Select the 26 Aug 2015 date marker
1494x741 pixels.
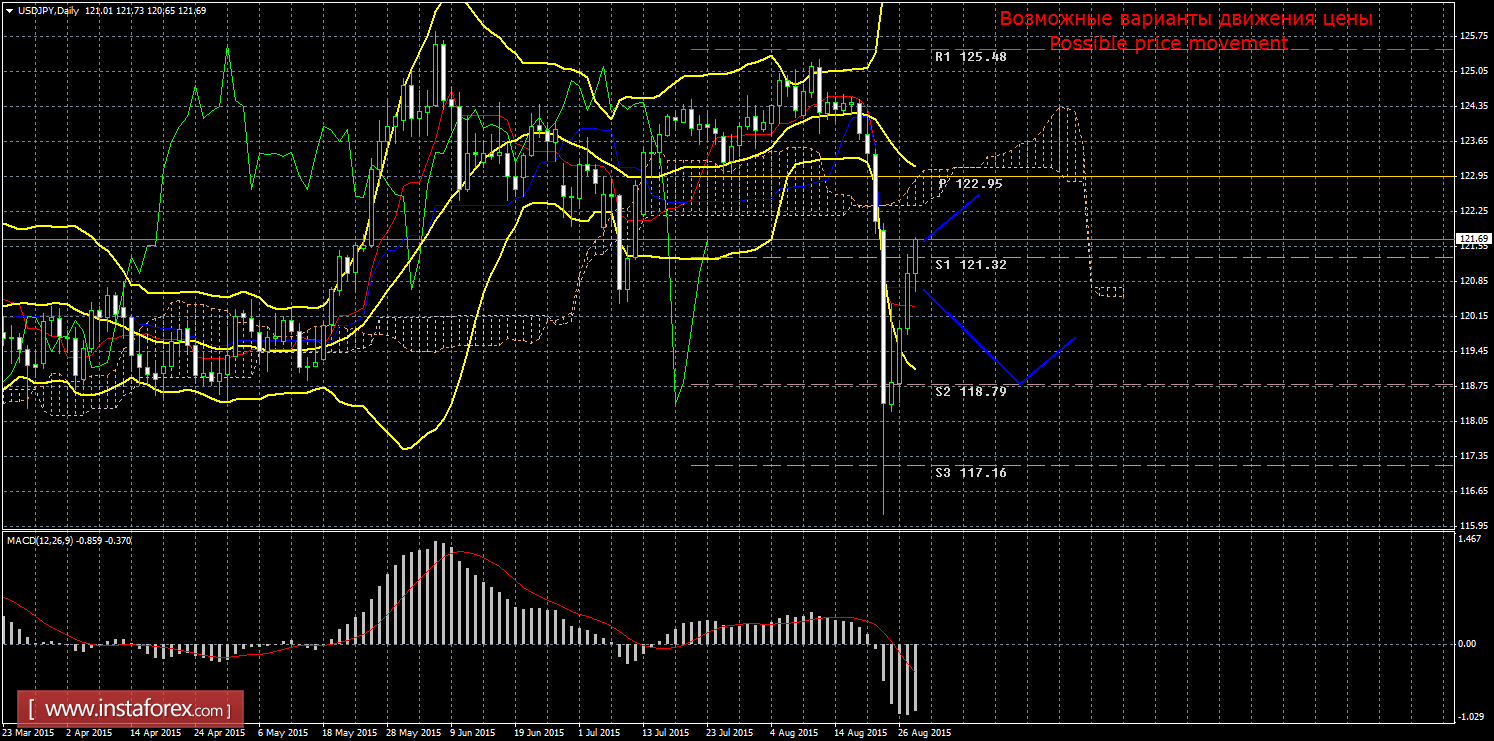click(x=924, y=732)
